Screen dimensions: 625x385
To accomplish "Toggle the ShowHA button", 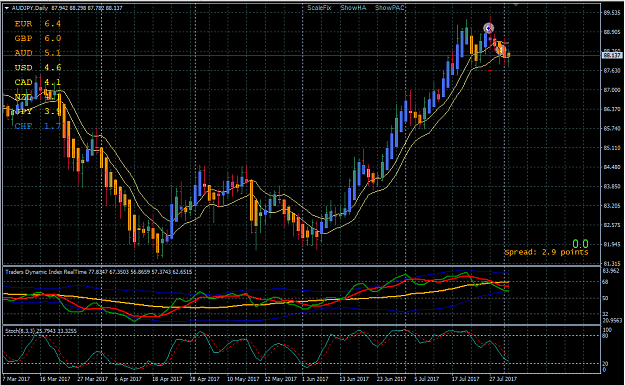I will pos(353,8).
